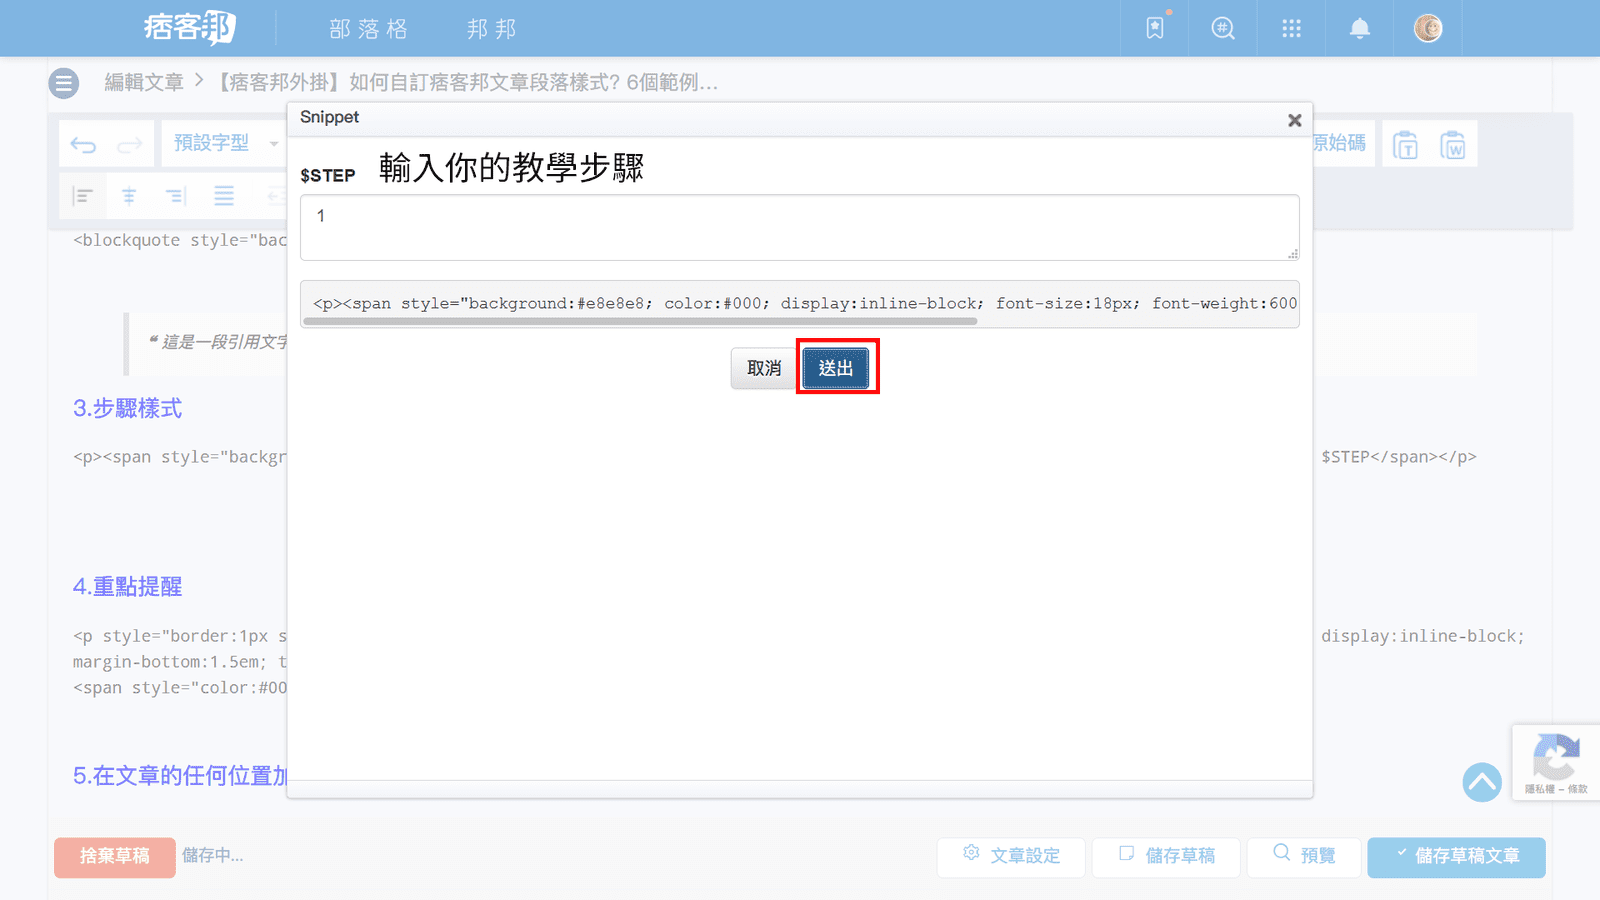Open the hashtag search icon
The height and width of the screenshot is (900, 1600).
[x=1223, y=28]
